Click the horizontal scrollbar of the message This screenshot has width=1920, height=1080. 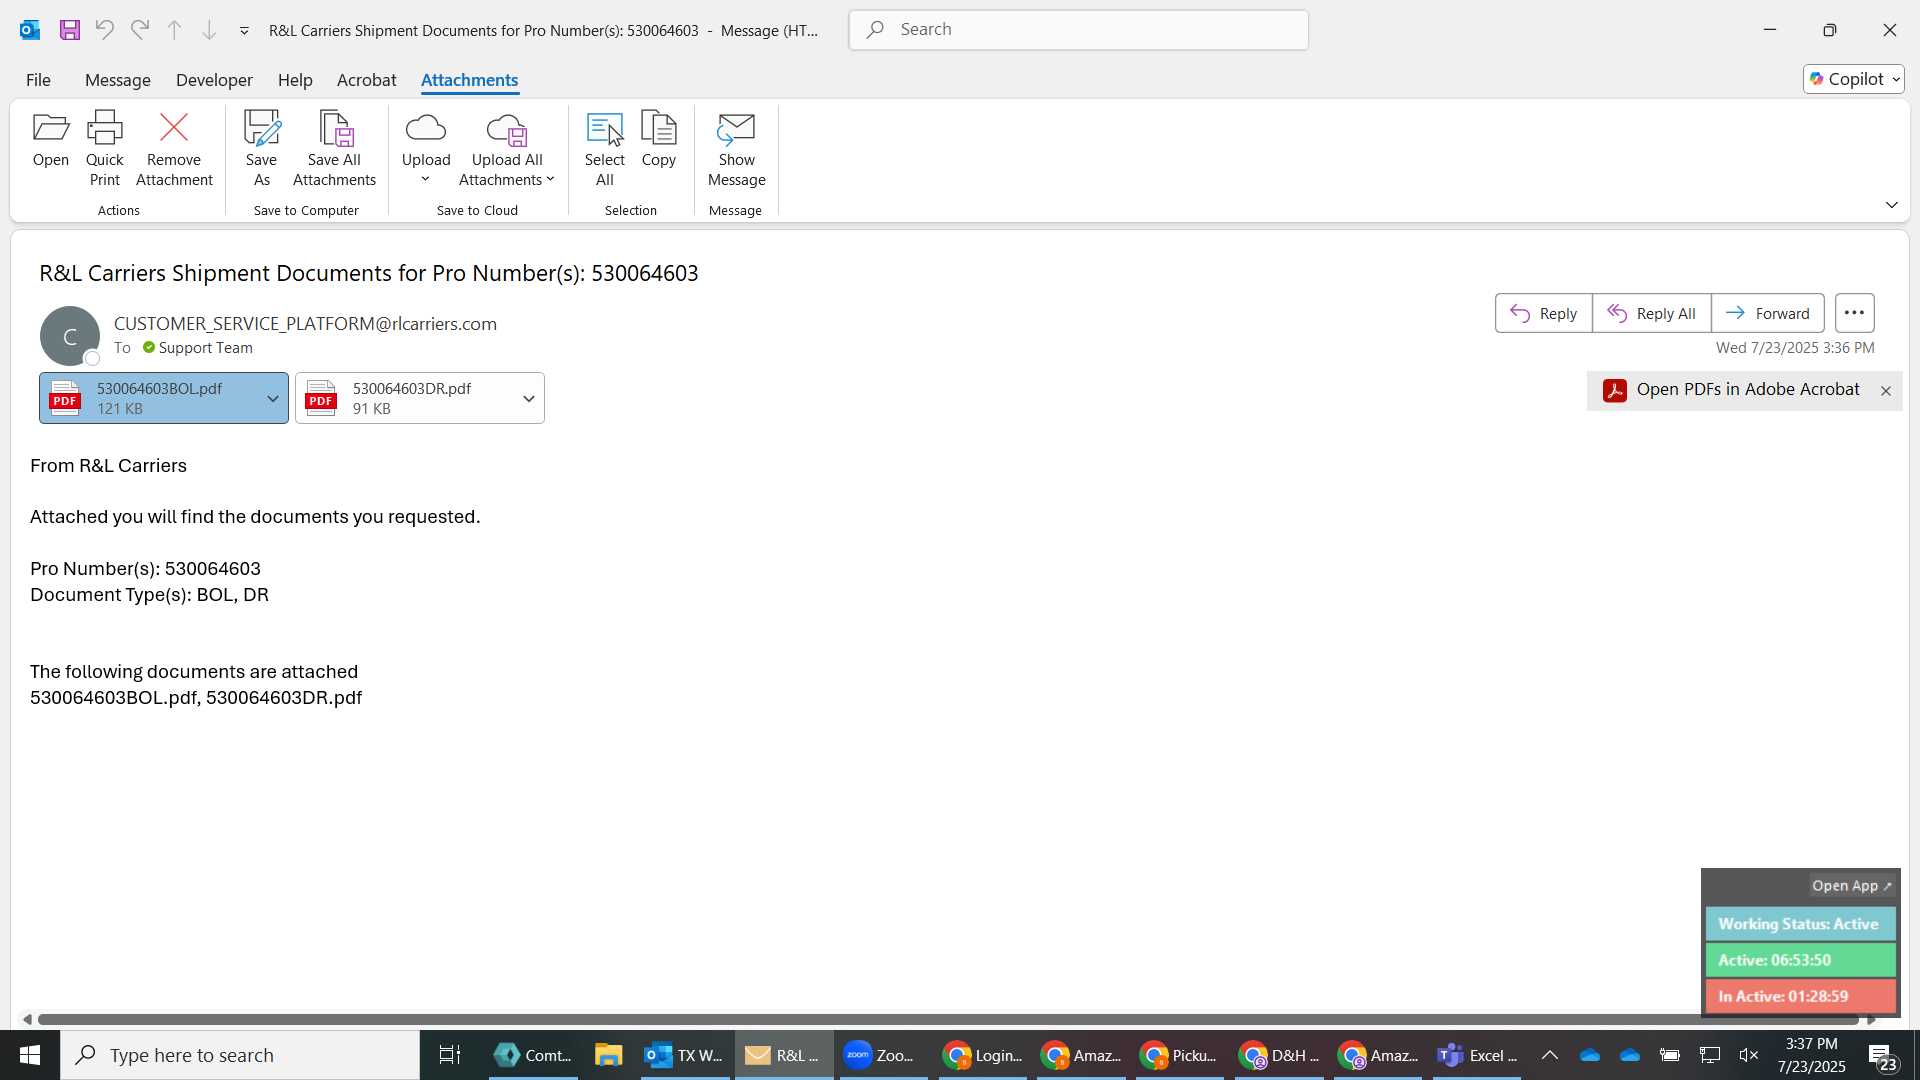coord(947,1019)
